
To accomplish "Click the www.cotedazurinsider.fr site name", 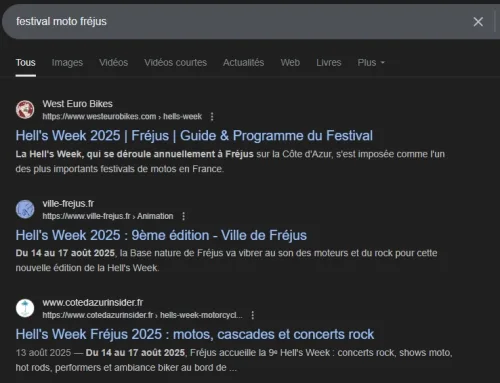I will click(x=93, y=303).
